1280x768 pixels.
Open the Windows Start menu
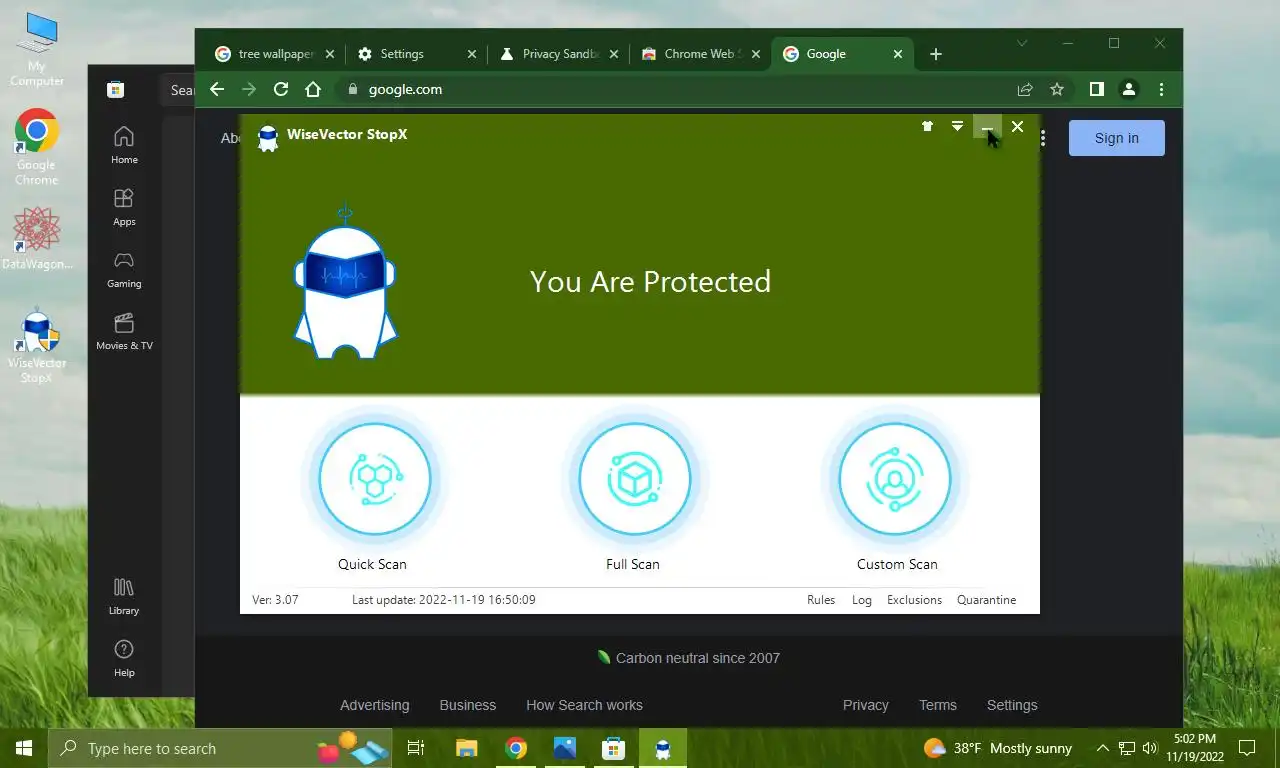pyautogui.click(x=24, y=748)
